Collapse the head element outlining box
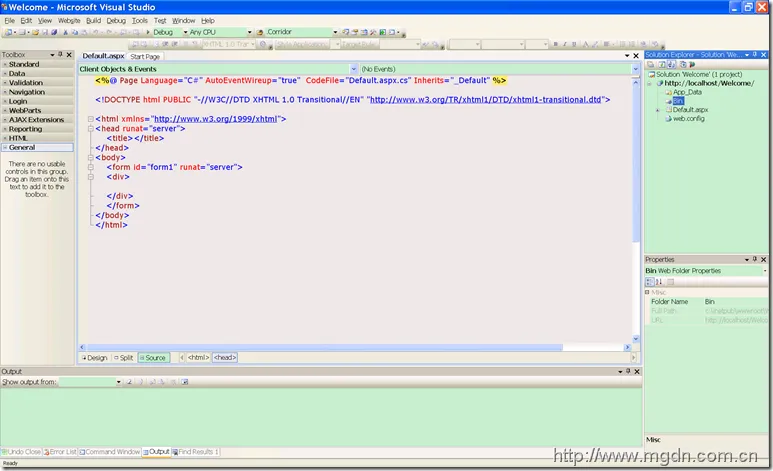 pyautogui.click(x=91, y=128)
